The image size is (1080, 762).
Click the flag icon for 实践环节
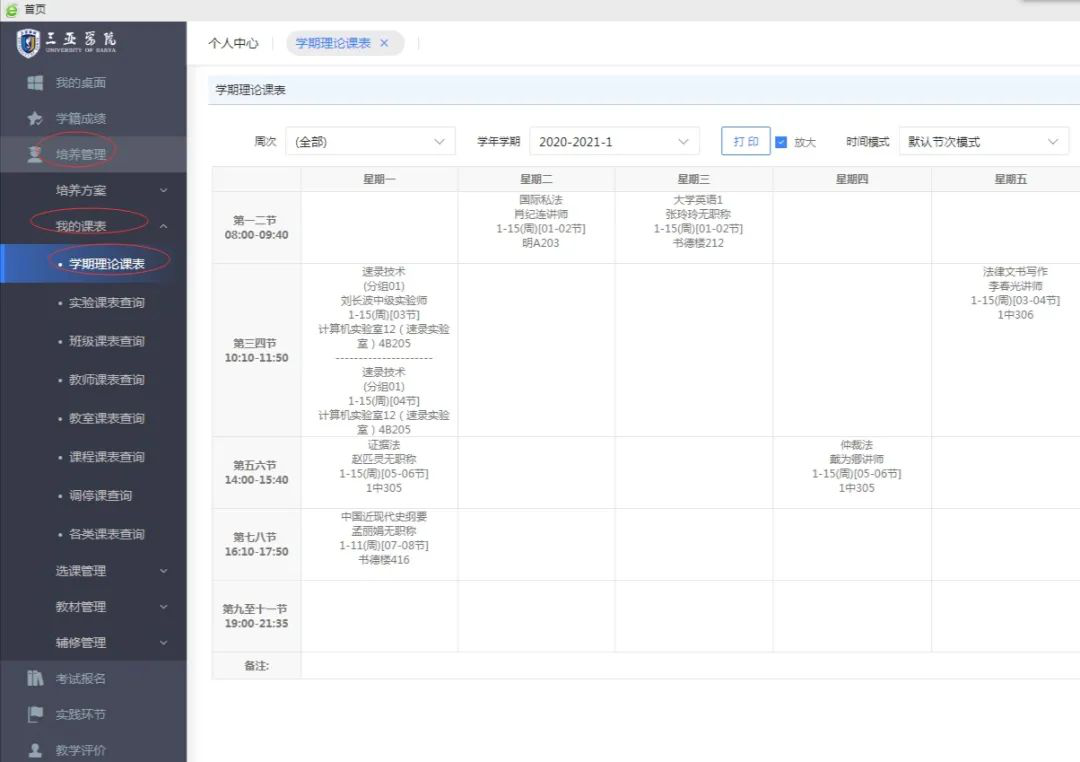(35, 714)
